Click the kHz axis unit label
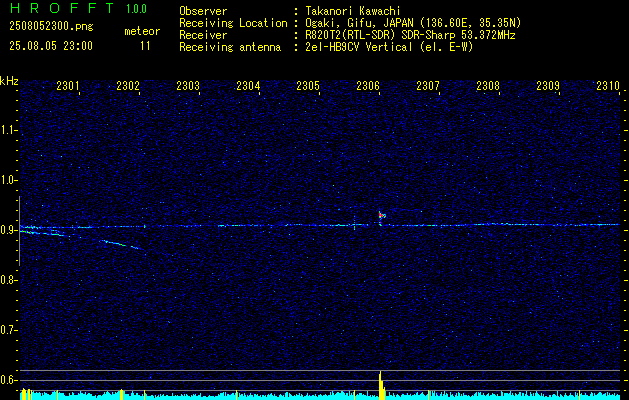Screen dimensions: 629x400 [x=9, y=81]
